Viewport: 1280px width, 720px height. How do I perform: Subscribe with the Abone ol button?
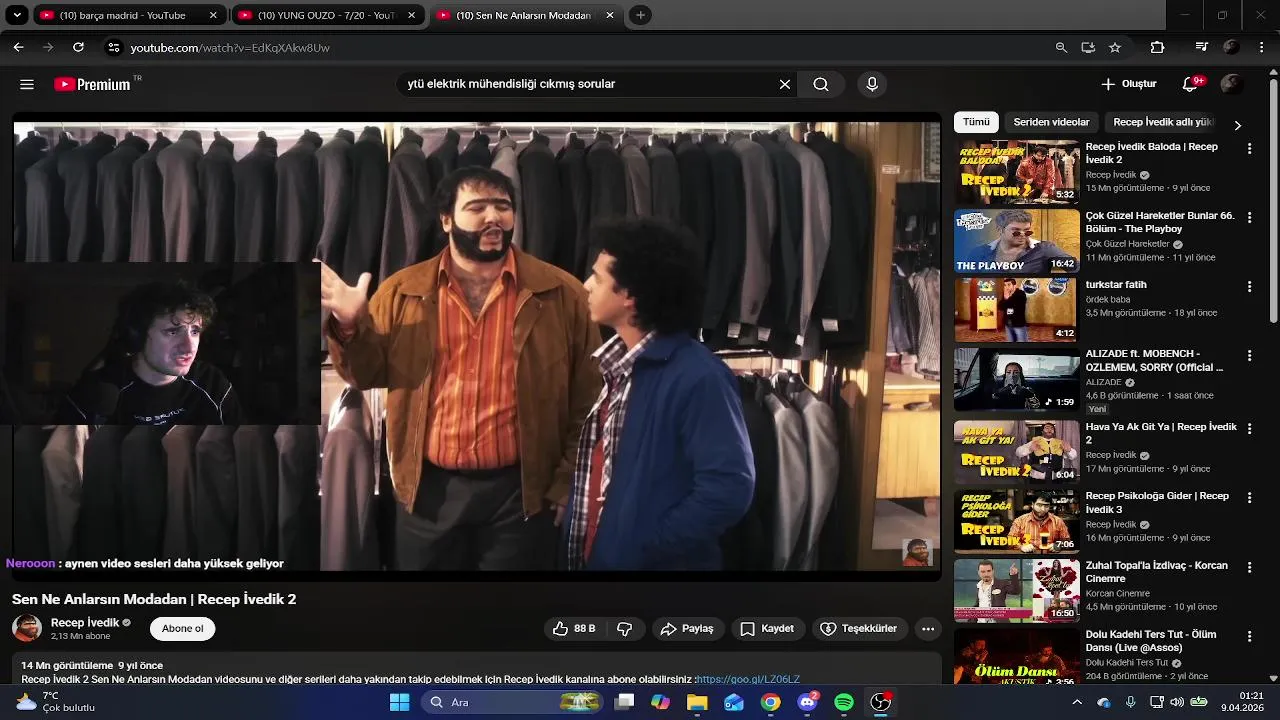tap(183, 629)
